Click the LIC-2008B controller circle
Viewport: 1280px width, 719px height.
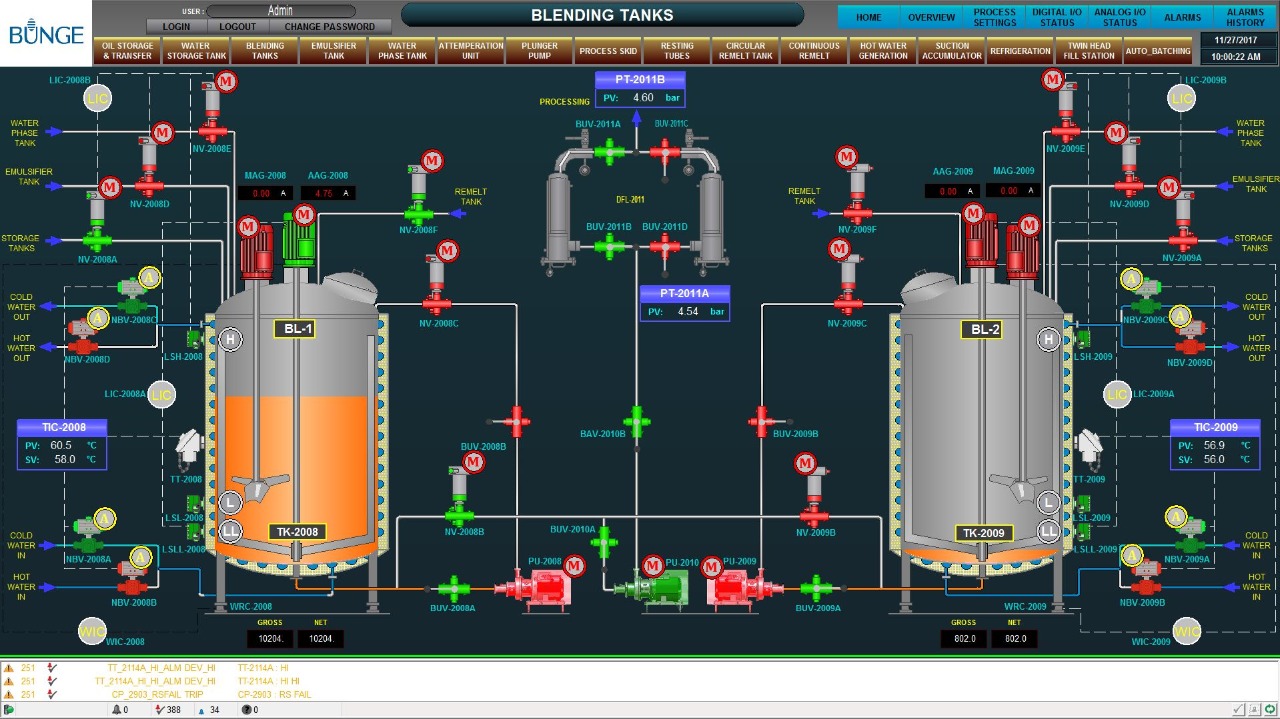coord(97,99)
